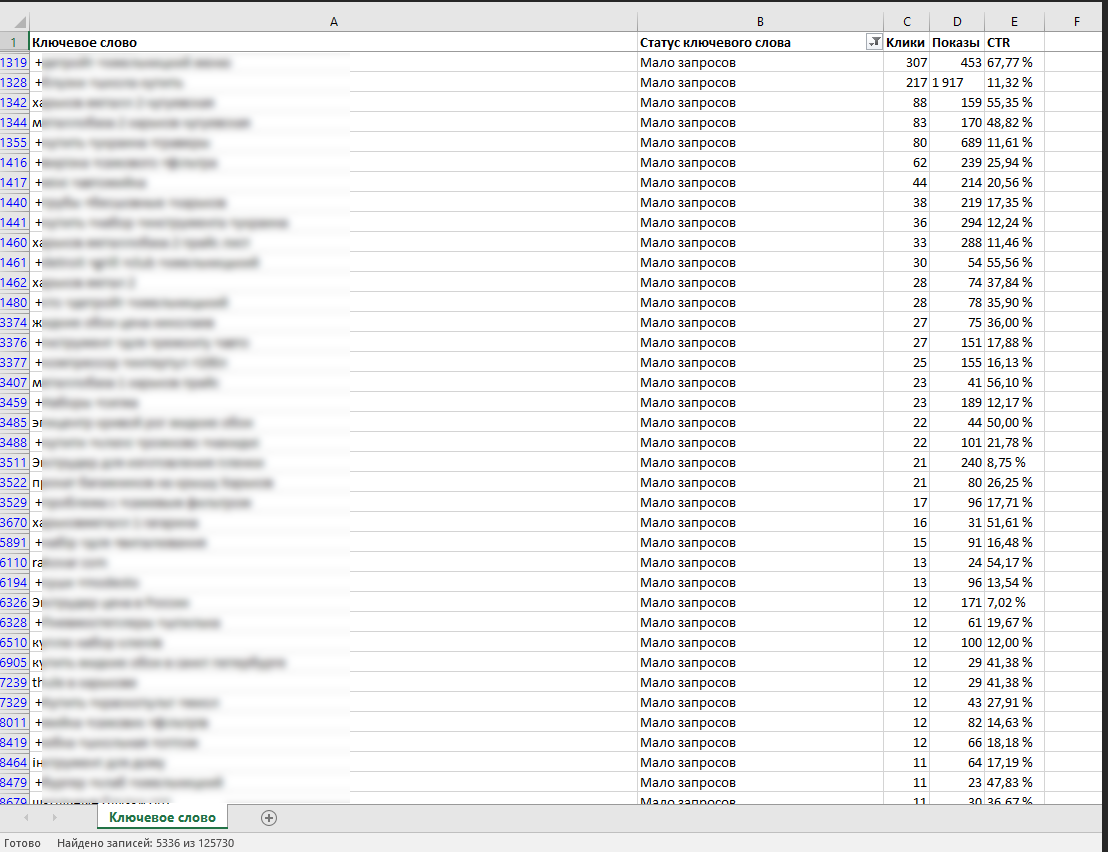Select column E header
Screen dimensions: 1108x852
coord(1014,21)
